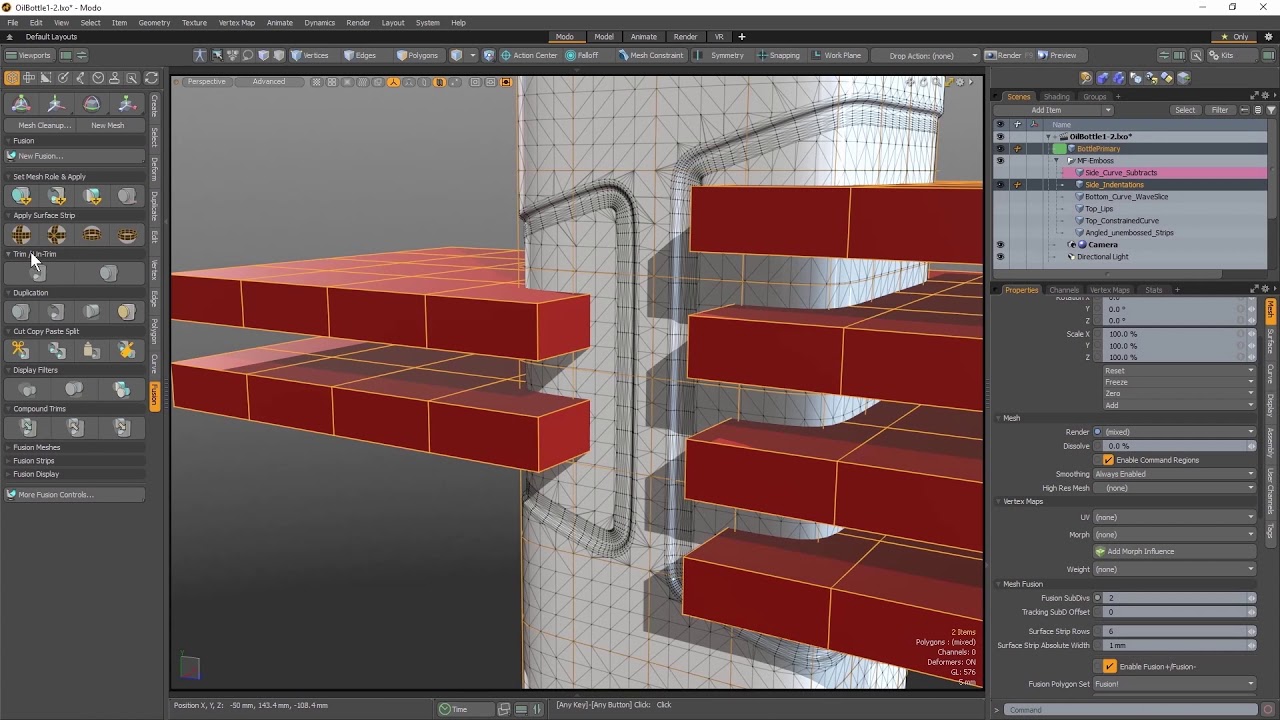Toggle Symmetry

coord(720,55)
